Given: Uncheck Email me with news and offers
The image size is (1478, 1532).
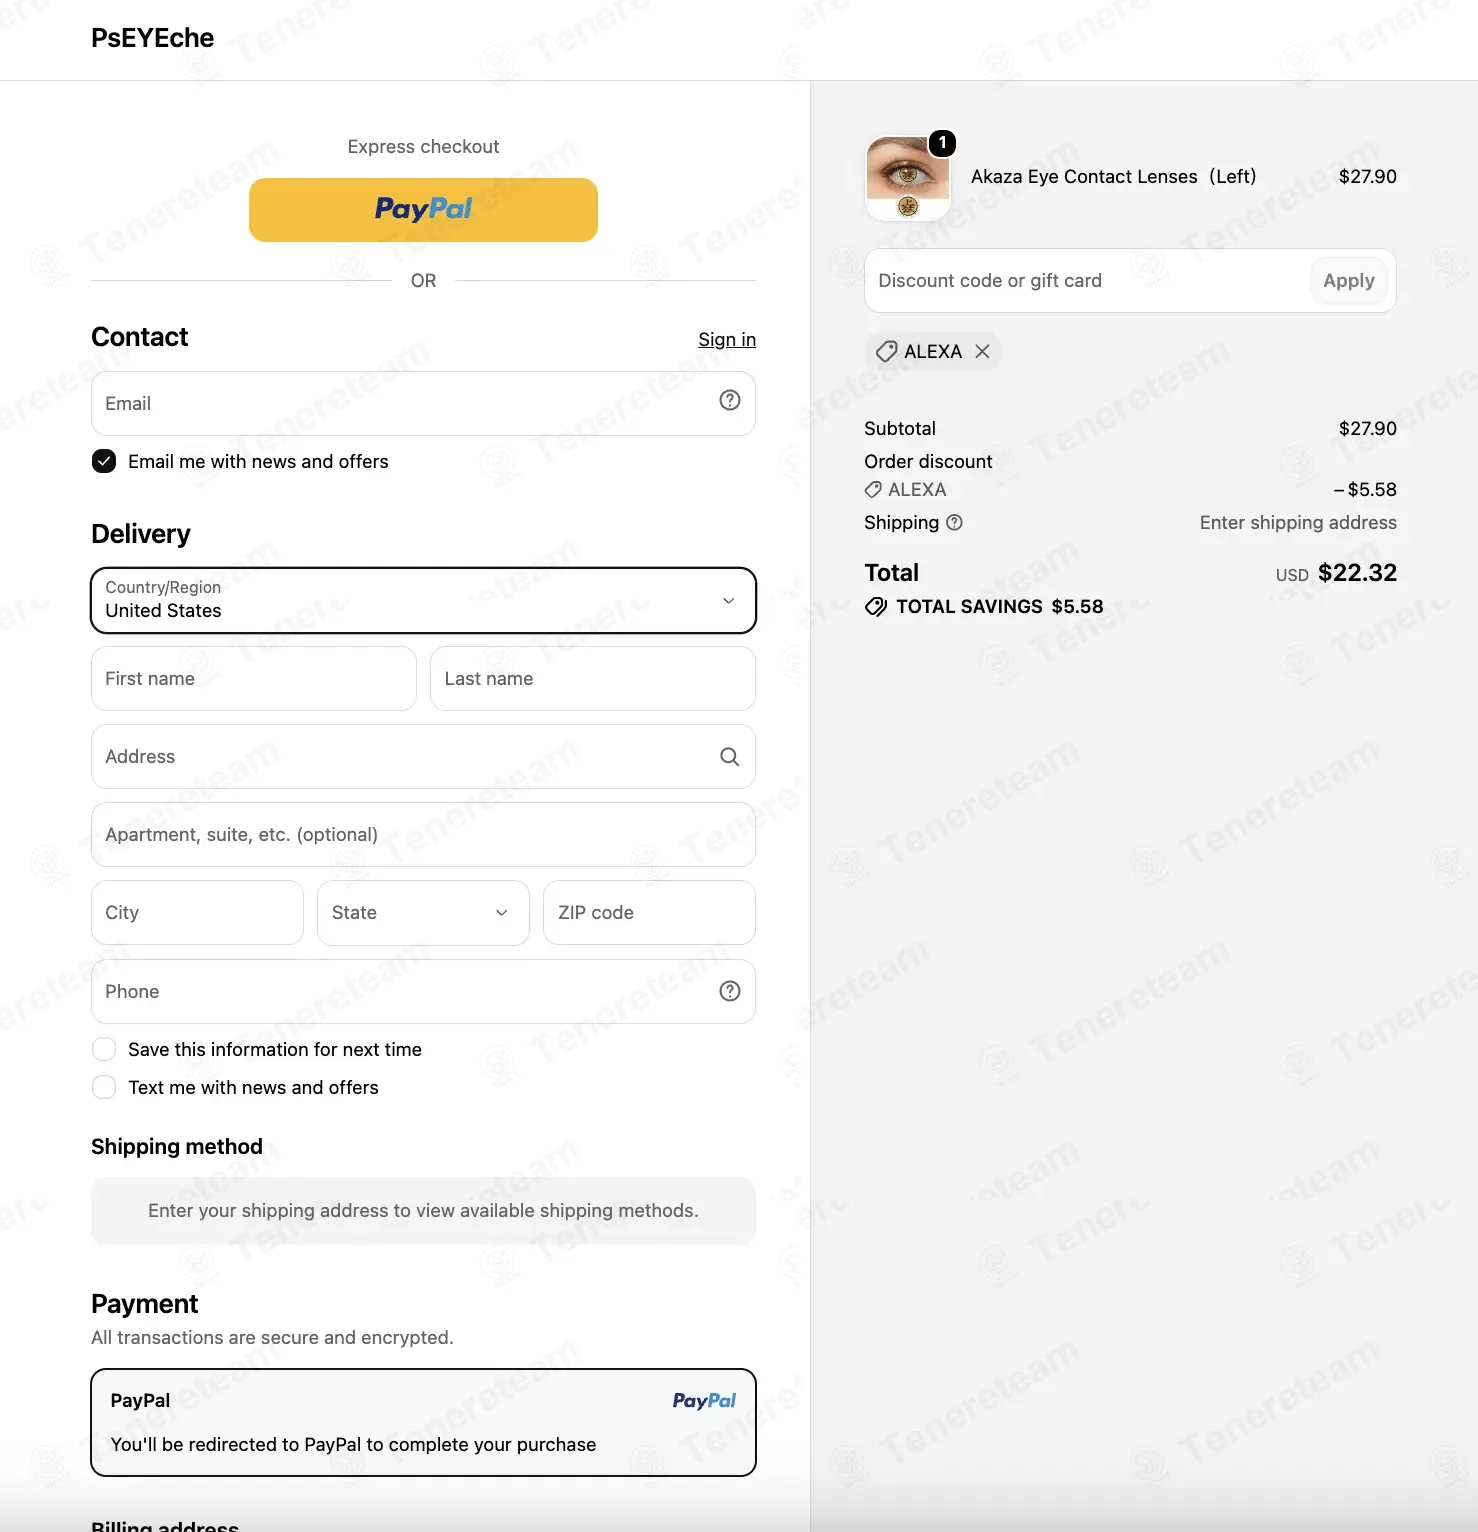Looking at the screenshot, I should point(104,461).
